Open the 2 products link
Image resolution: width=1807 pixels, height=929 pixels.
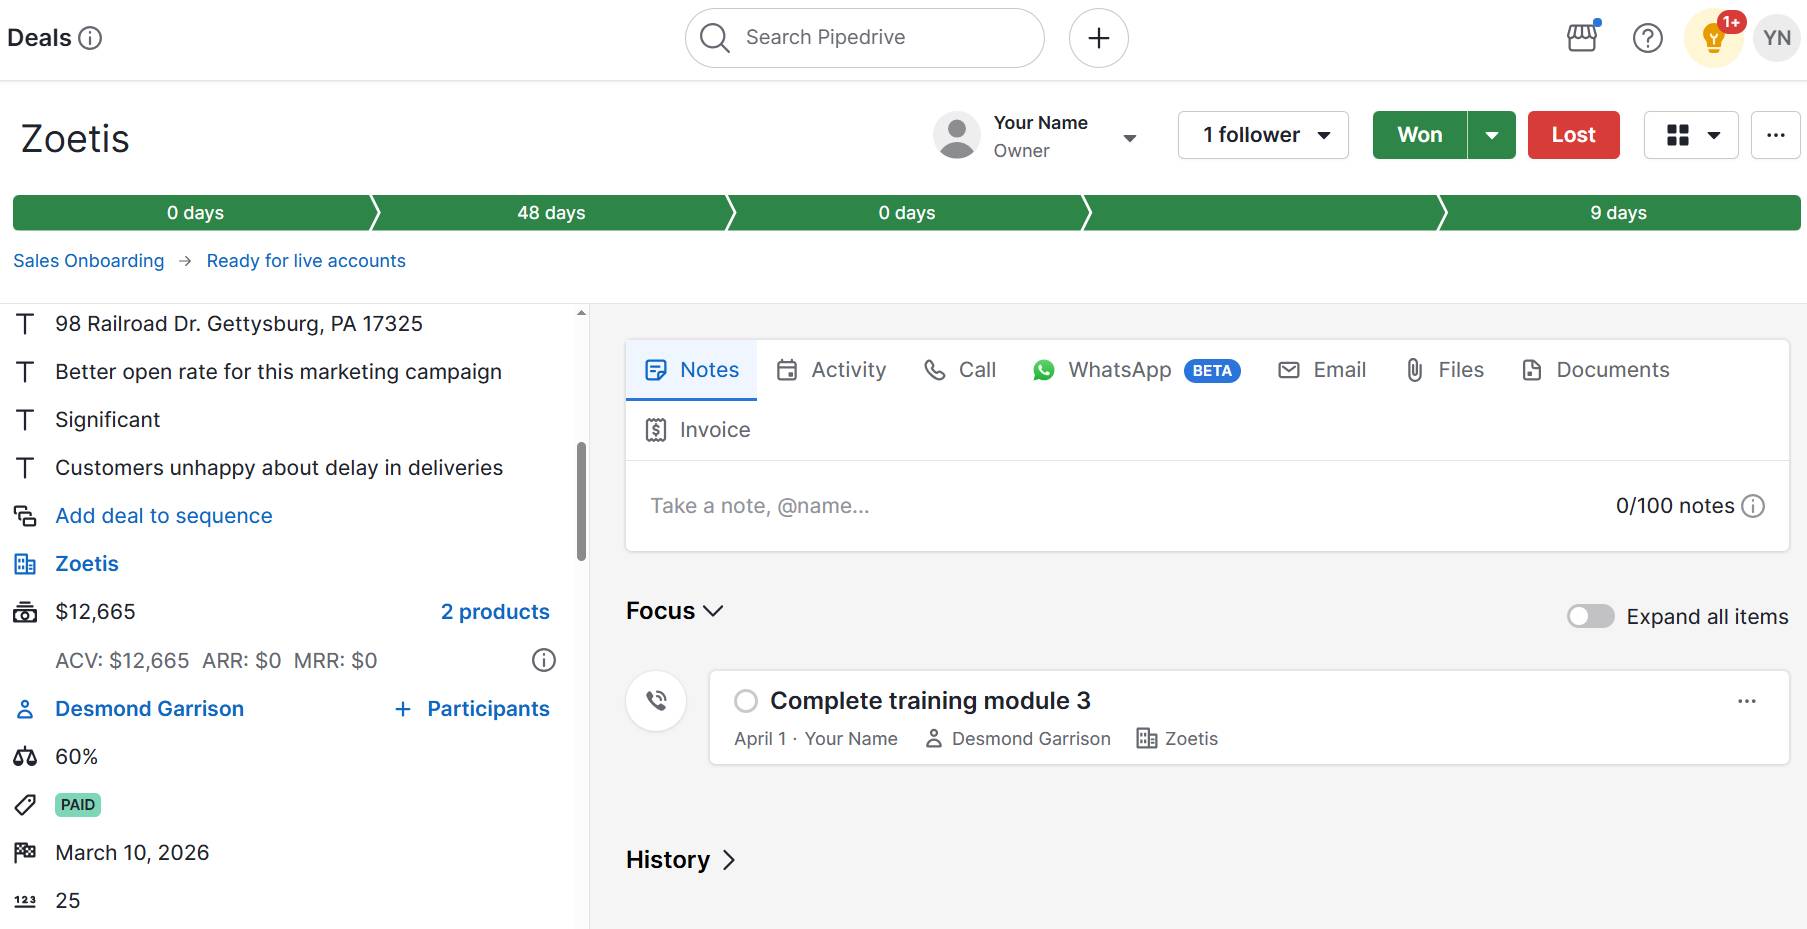[495, 612]
